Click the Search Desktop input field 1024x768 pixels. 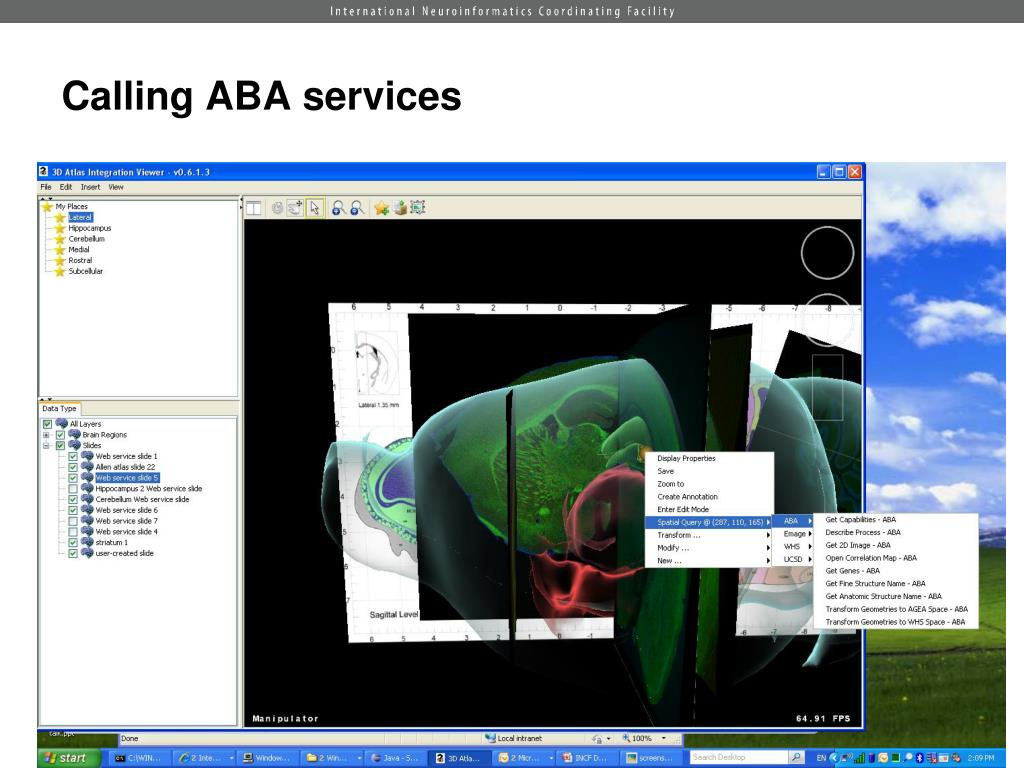coord(739,758)
